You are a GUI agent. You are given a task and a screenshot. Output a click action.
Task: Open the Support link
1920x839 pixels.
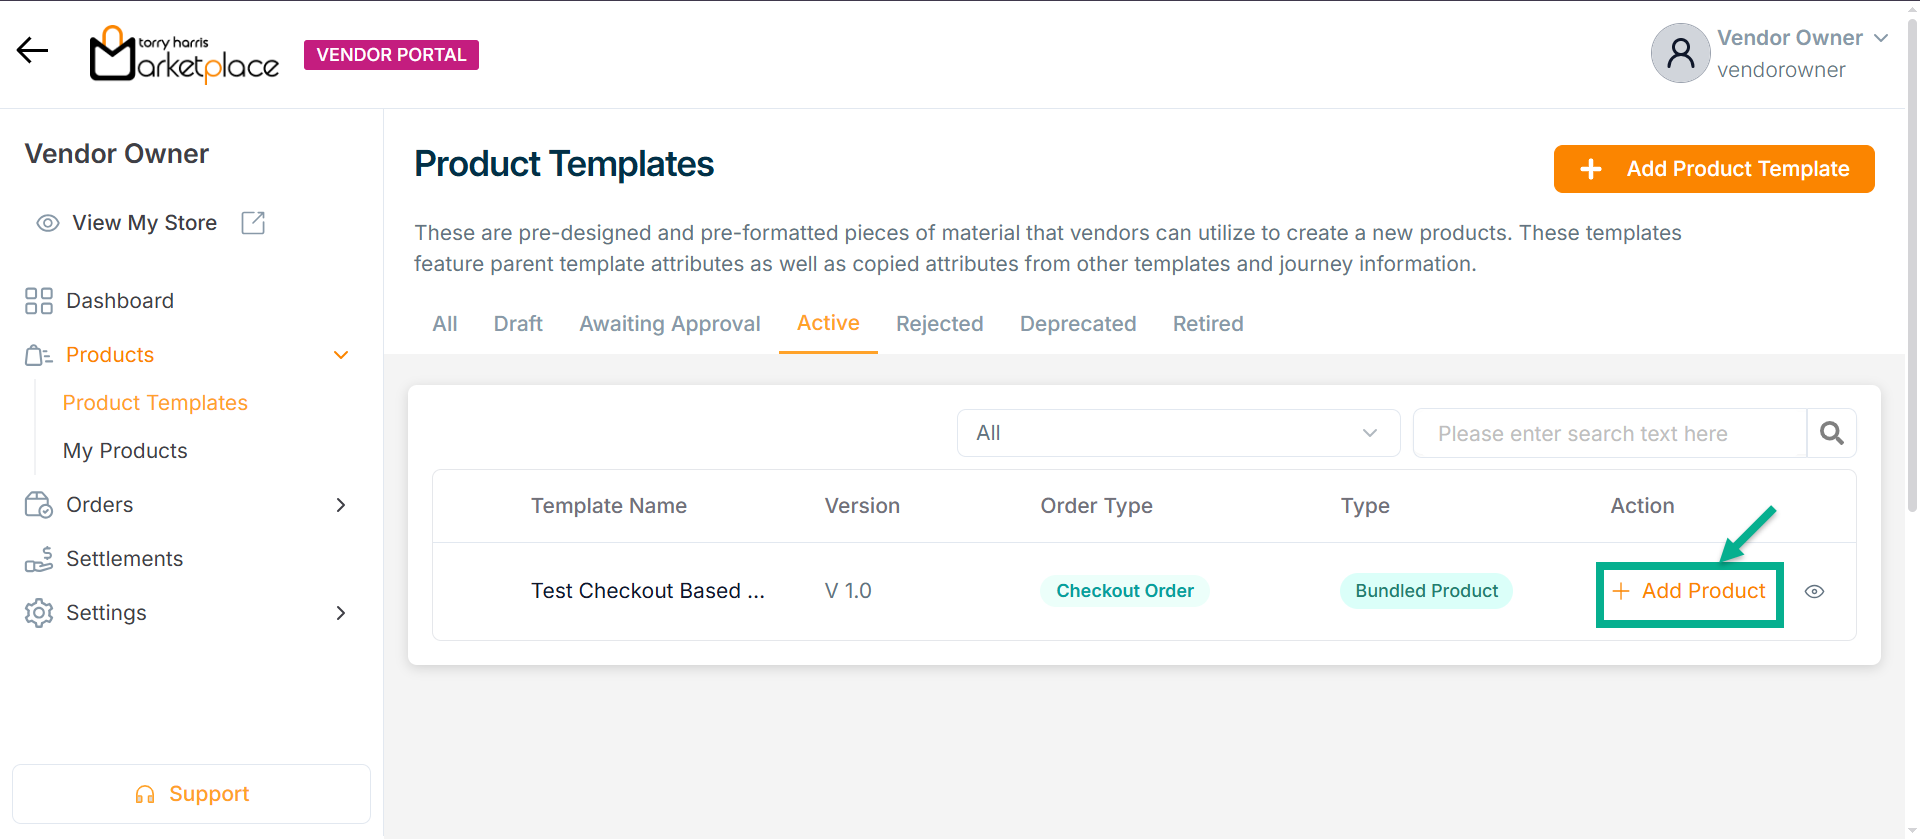click(192, 794)
